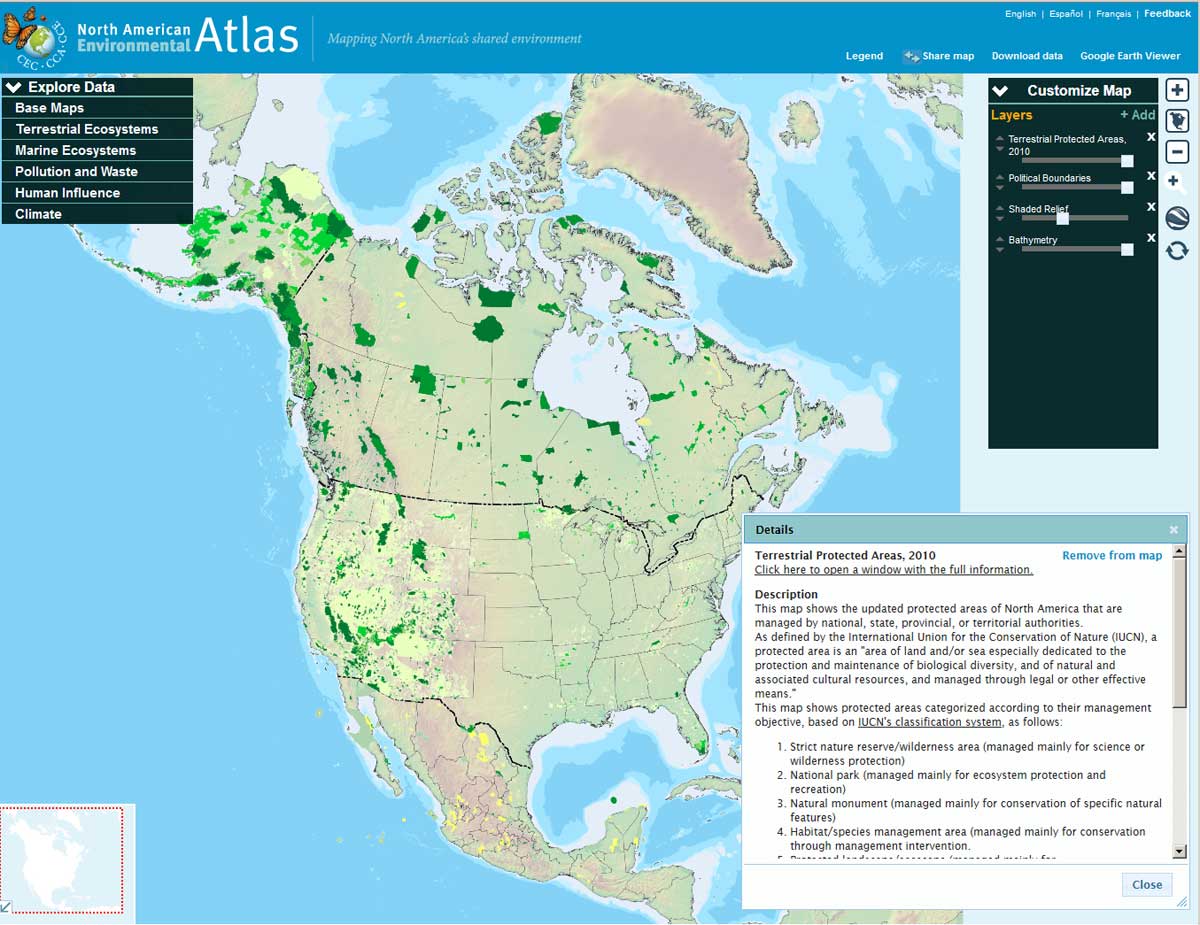Open the Base Maps category
1200x925 pixels.
point(97,108)
